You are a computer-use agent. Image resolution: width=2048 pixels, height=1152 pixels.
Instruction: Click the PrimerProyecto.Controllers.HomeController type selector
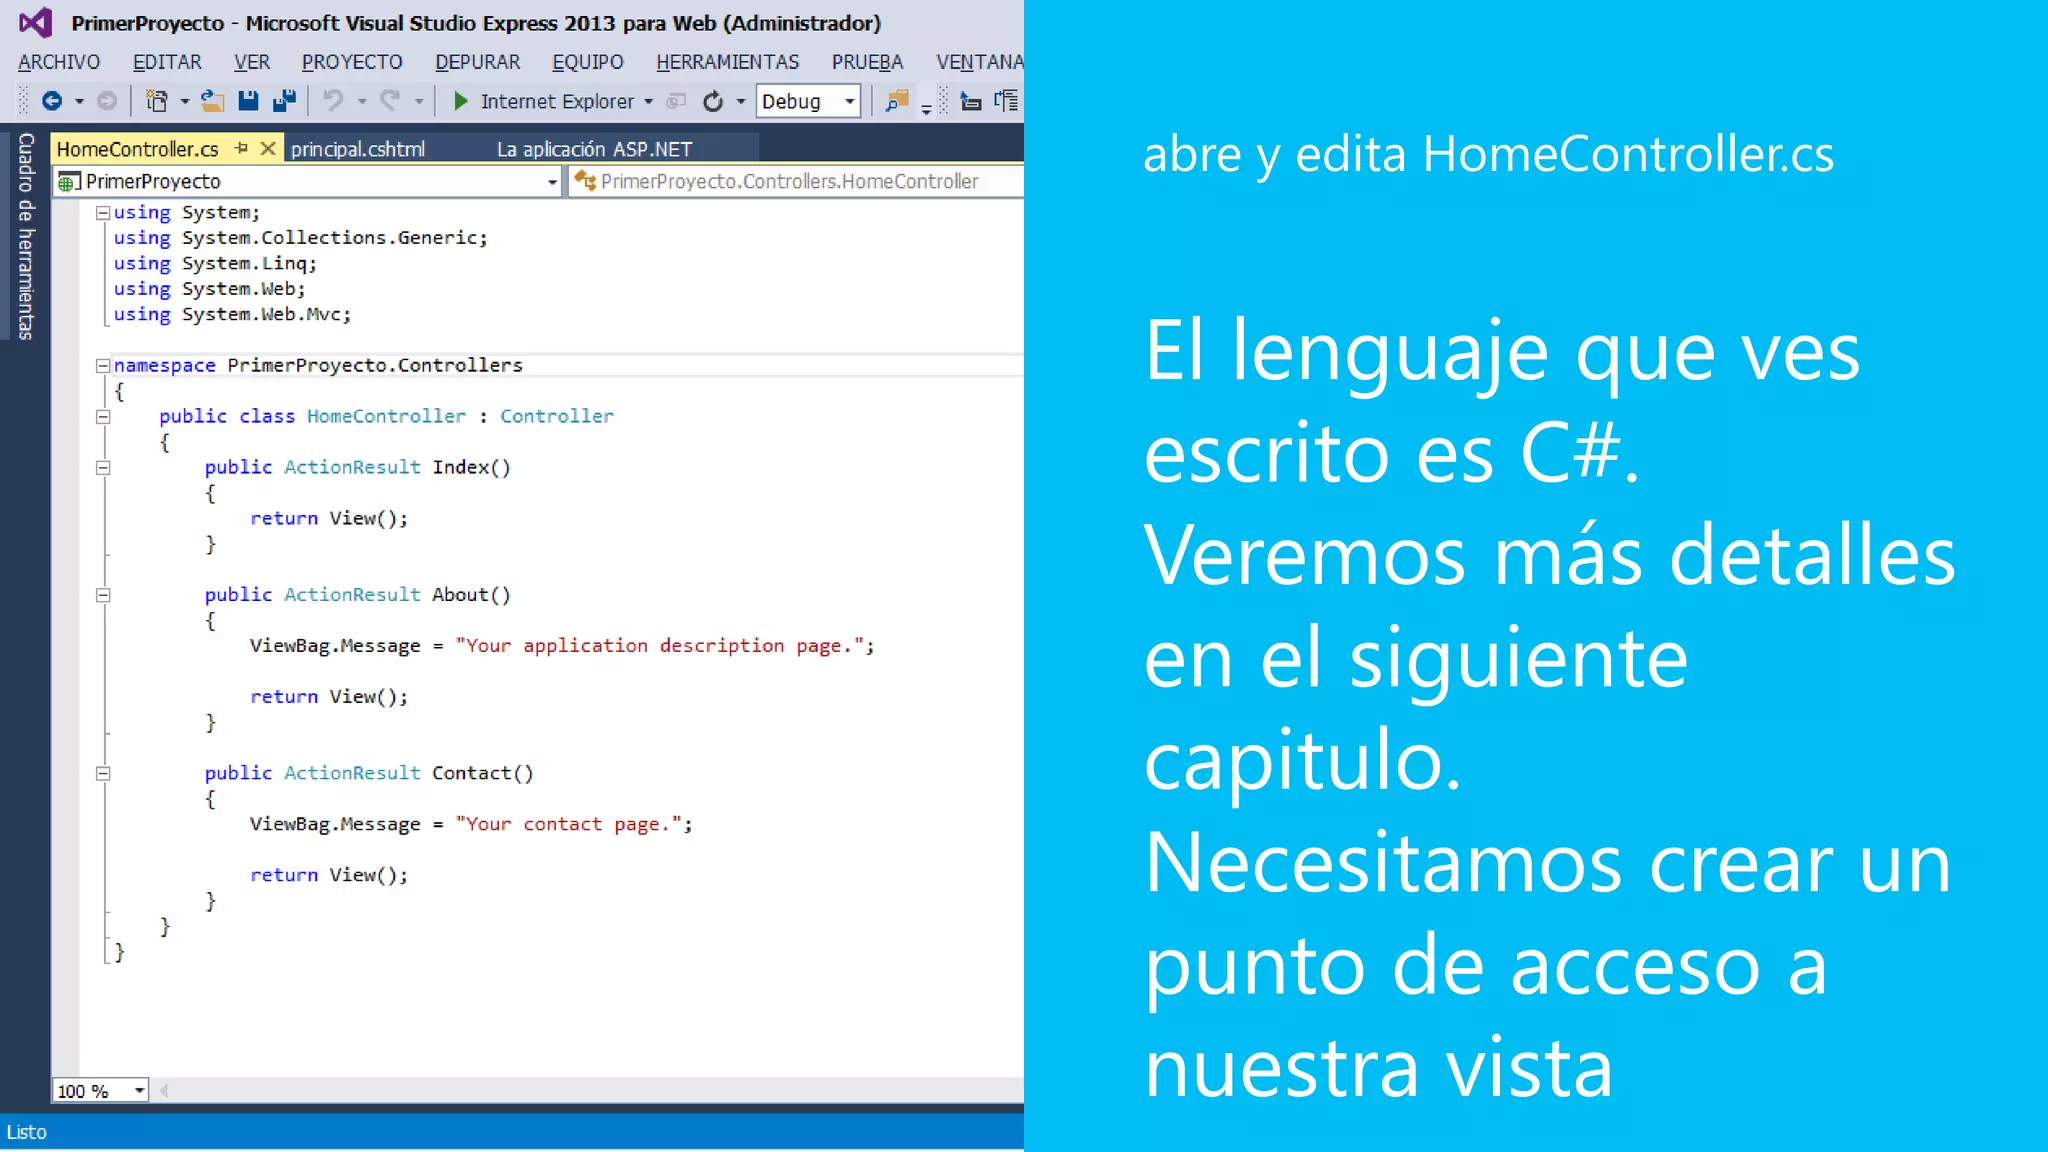(x=796, y=181)
